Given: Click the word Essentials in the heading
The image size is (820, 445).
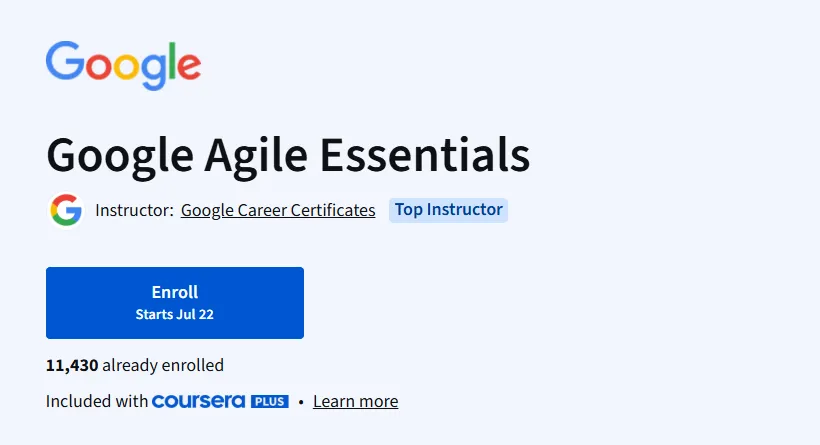Looking at the screenshot, I should pos(425,155).
